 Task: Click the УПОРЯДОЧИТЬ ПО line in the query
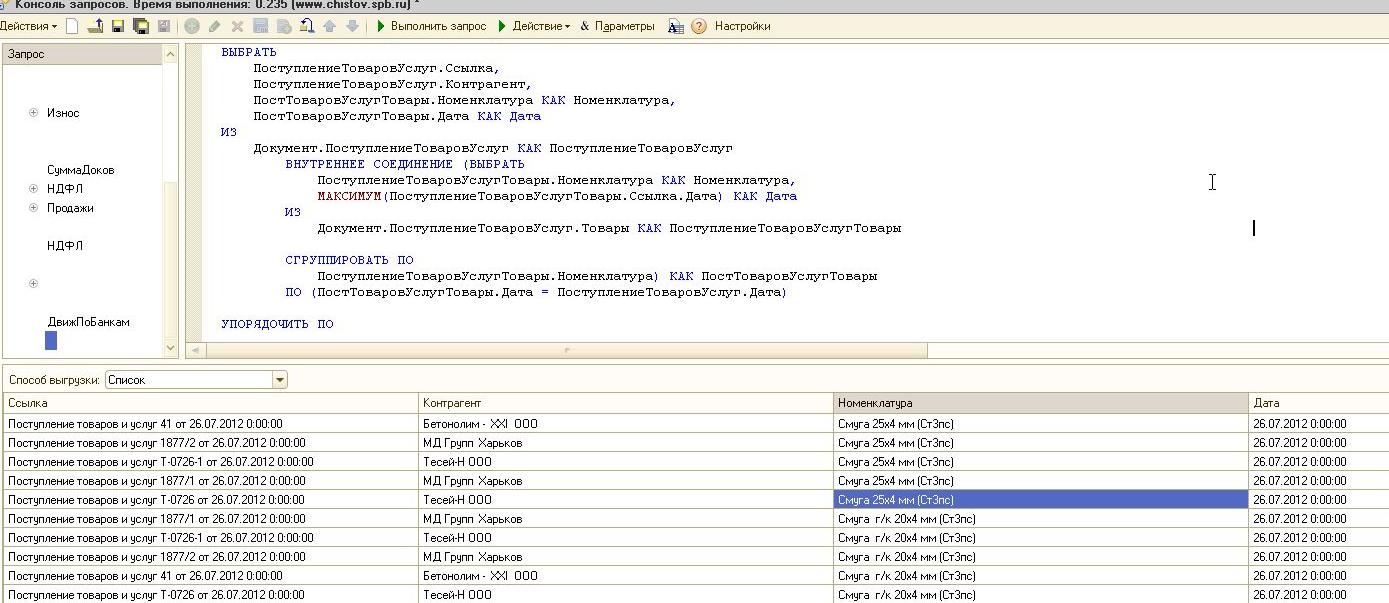[277, 324]
